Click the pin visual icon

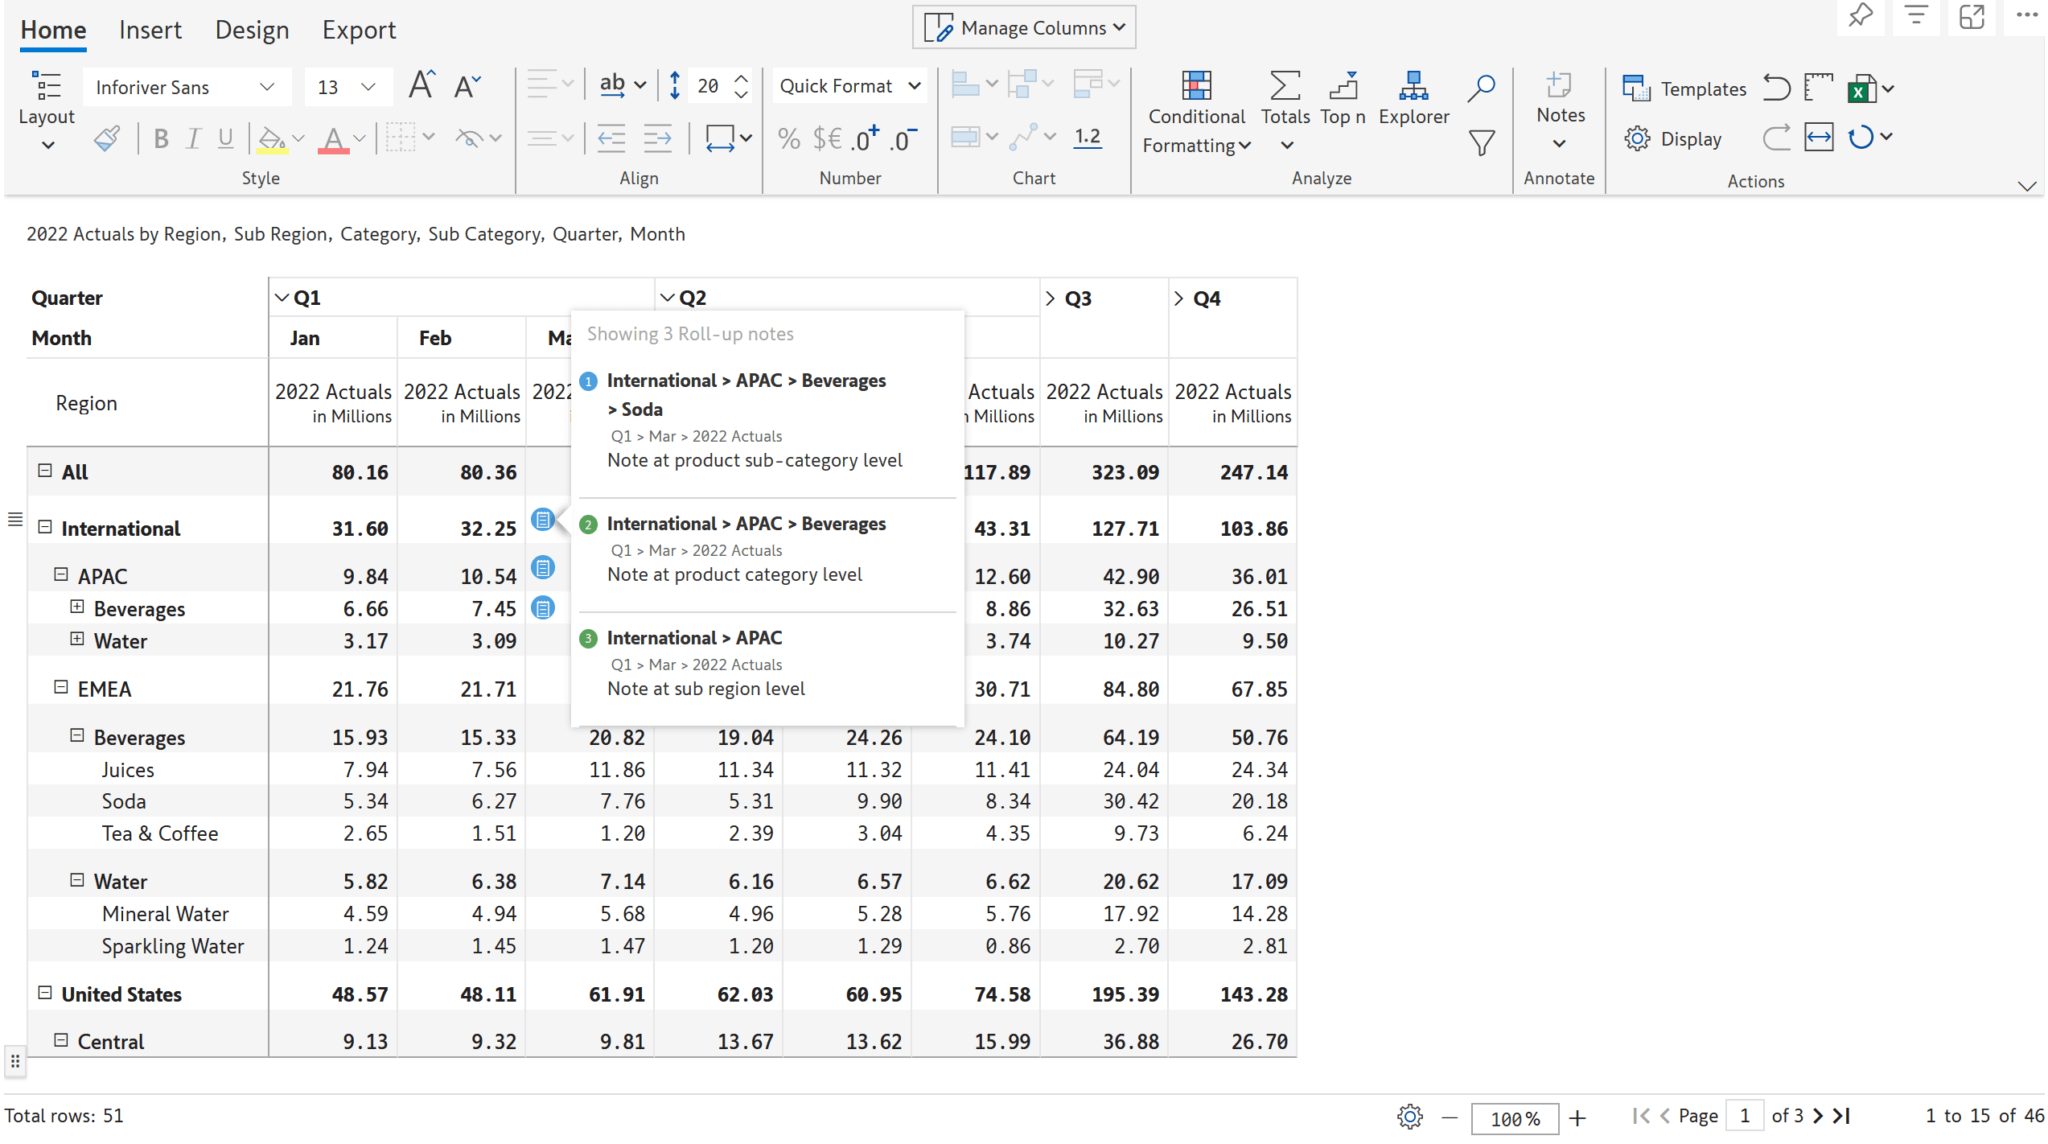tap(1860, 16)
